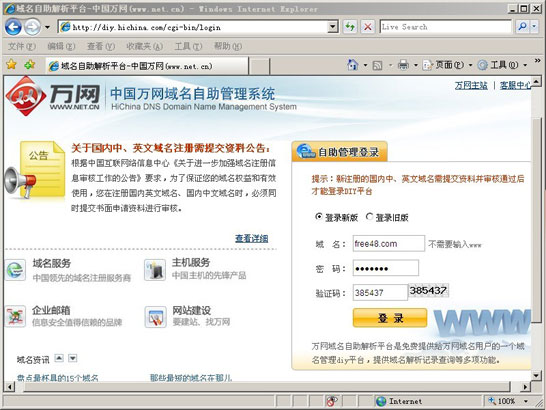This screenshot has height=410, width=546.
Task: Open the 网站建设 heading link
Action: [x=192, y=310]
